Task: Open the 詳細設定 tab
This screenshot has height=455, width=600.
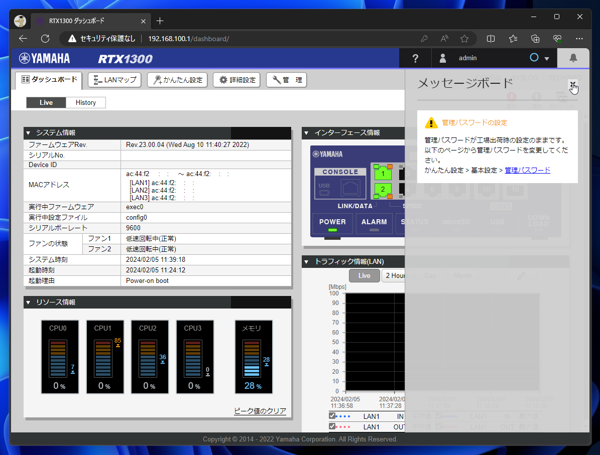Action: point(237,80)
